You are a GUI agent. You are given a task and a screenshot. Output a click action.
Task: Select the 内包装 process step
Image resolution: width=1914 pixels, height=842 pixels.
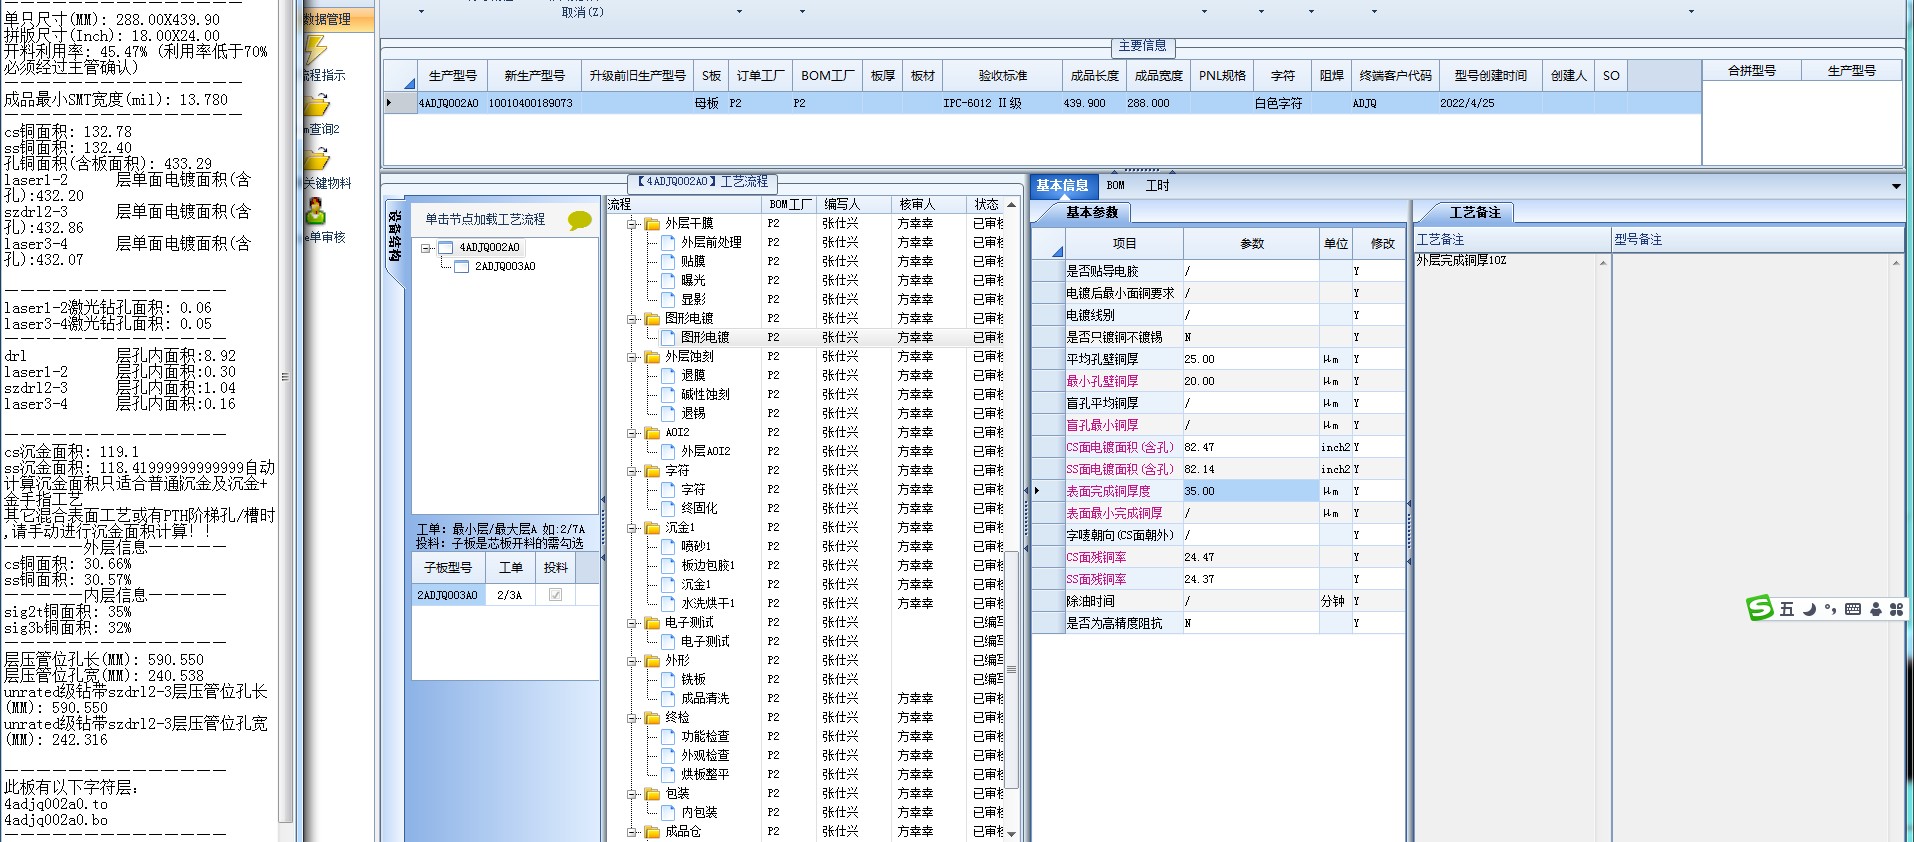tap(699, 813)
